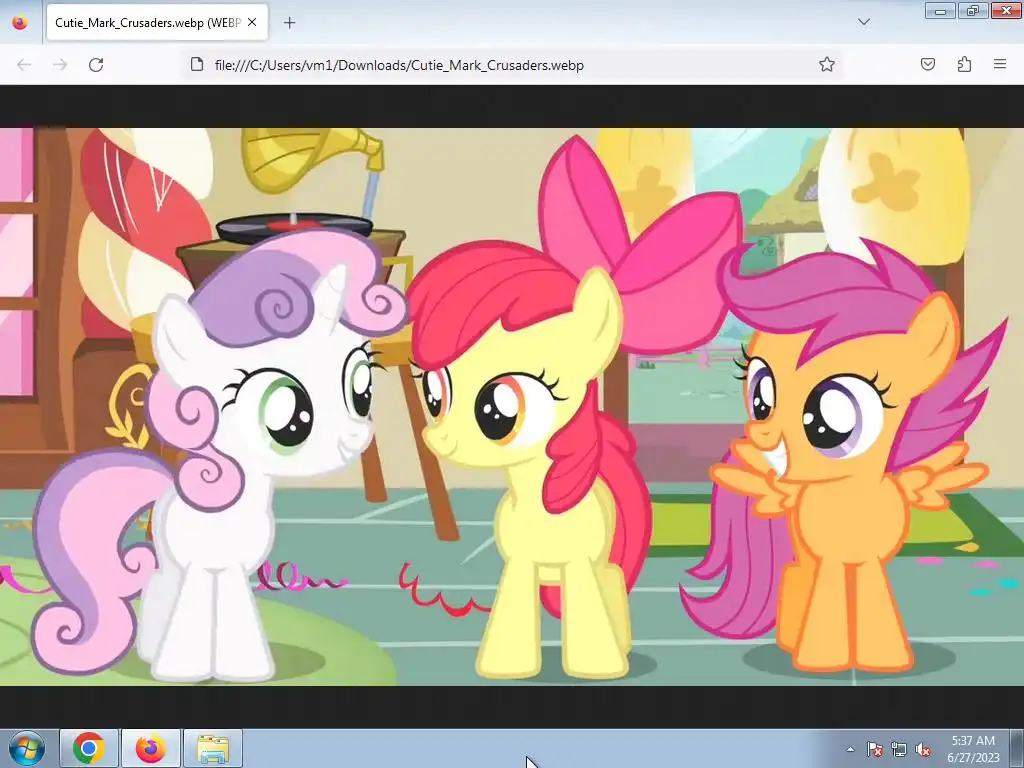Open the Windows Start menu
Viewport: 1024px width, 768px height.
pyautogui.click(x=27, y=748)
